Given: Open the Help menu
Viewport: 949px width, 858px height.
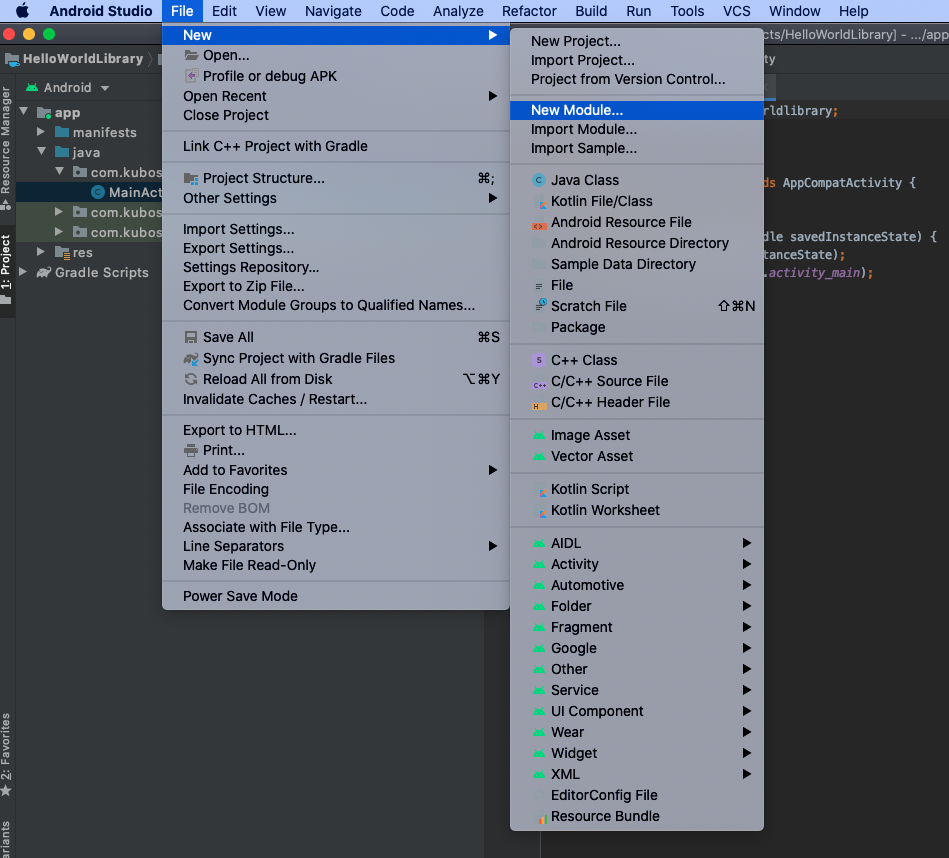Looking at the screenshot, I should point(853,11).
